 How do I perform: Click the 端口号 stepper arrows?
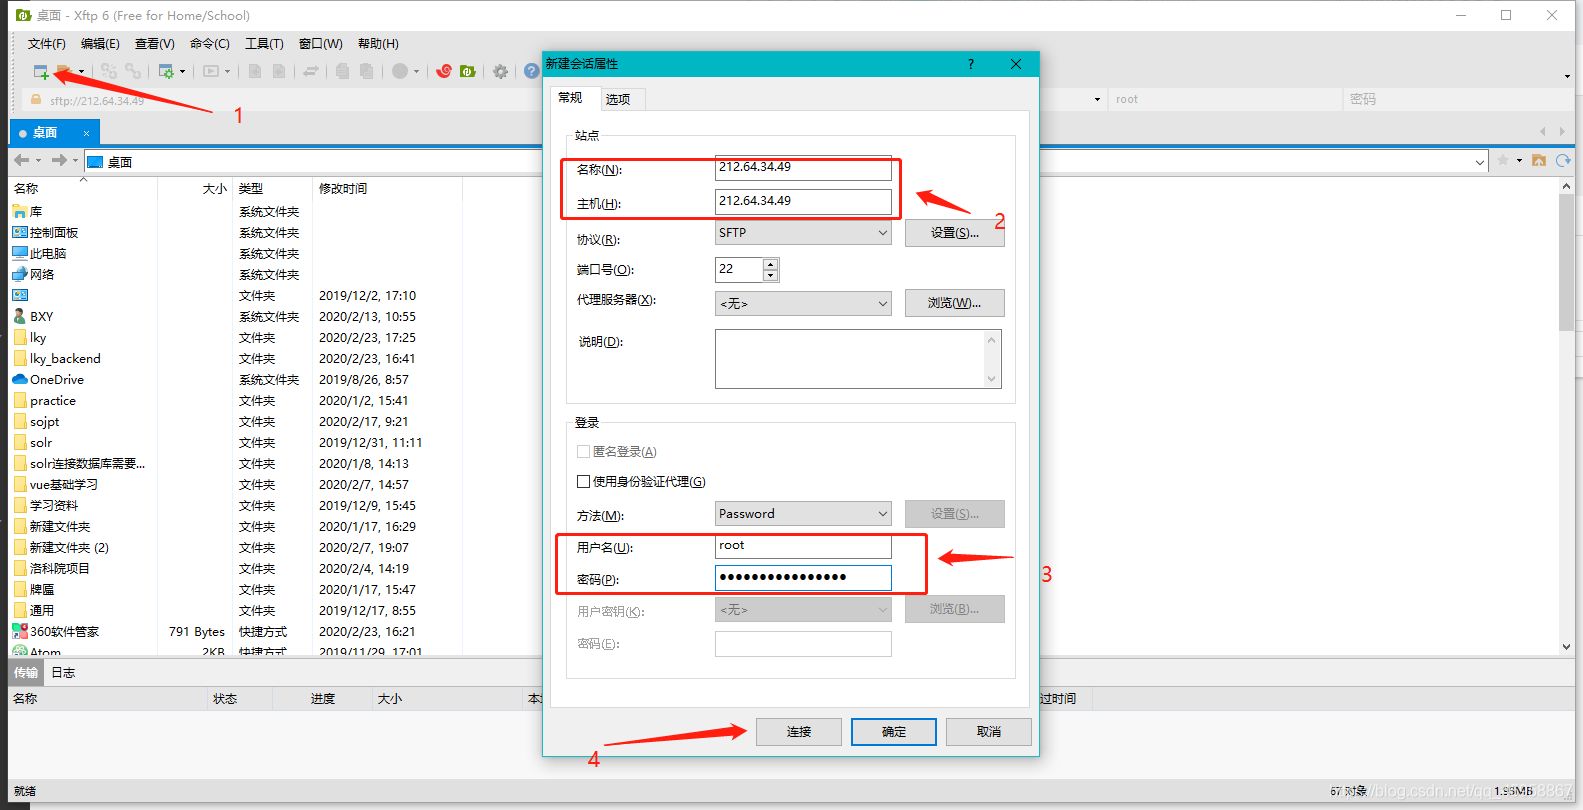770,269
